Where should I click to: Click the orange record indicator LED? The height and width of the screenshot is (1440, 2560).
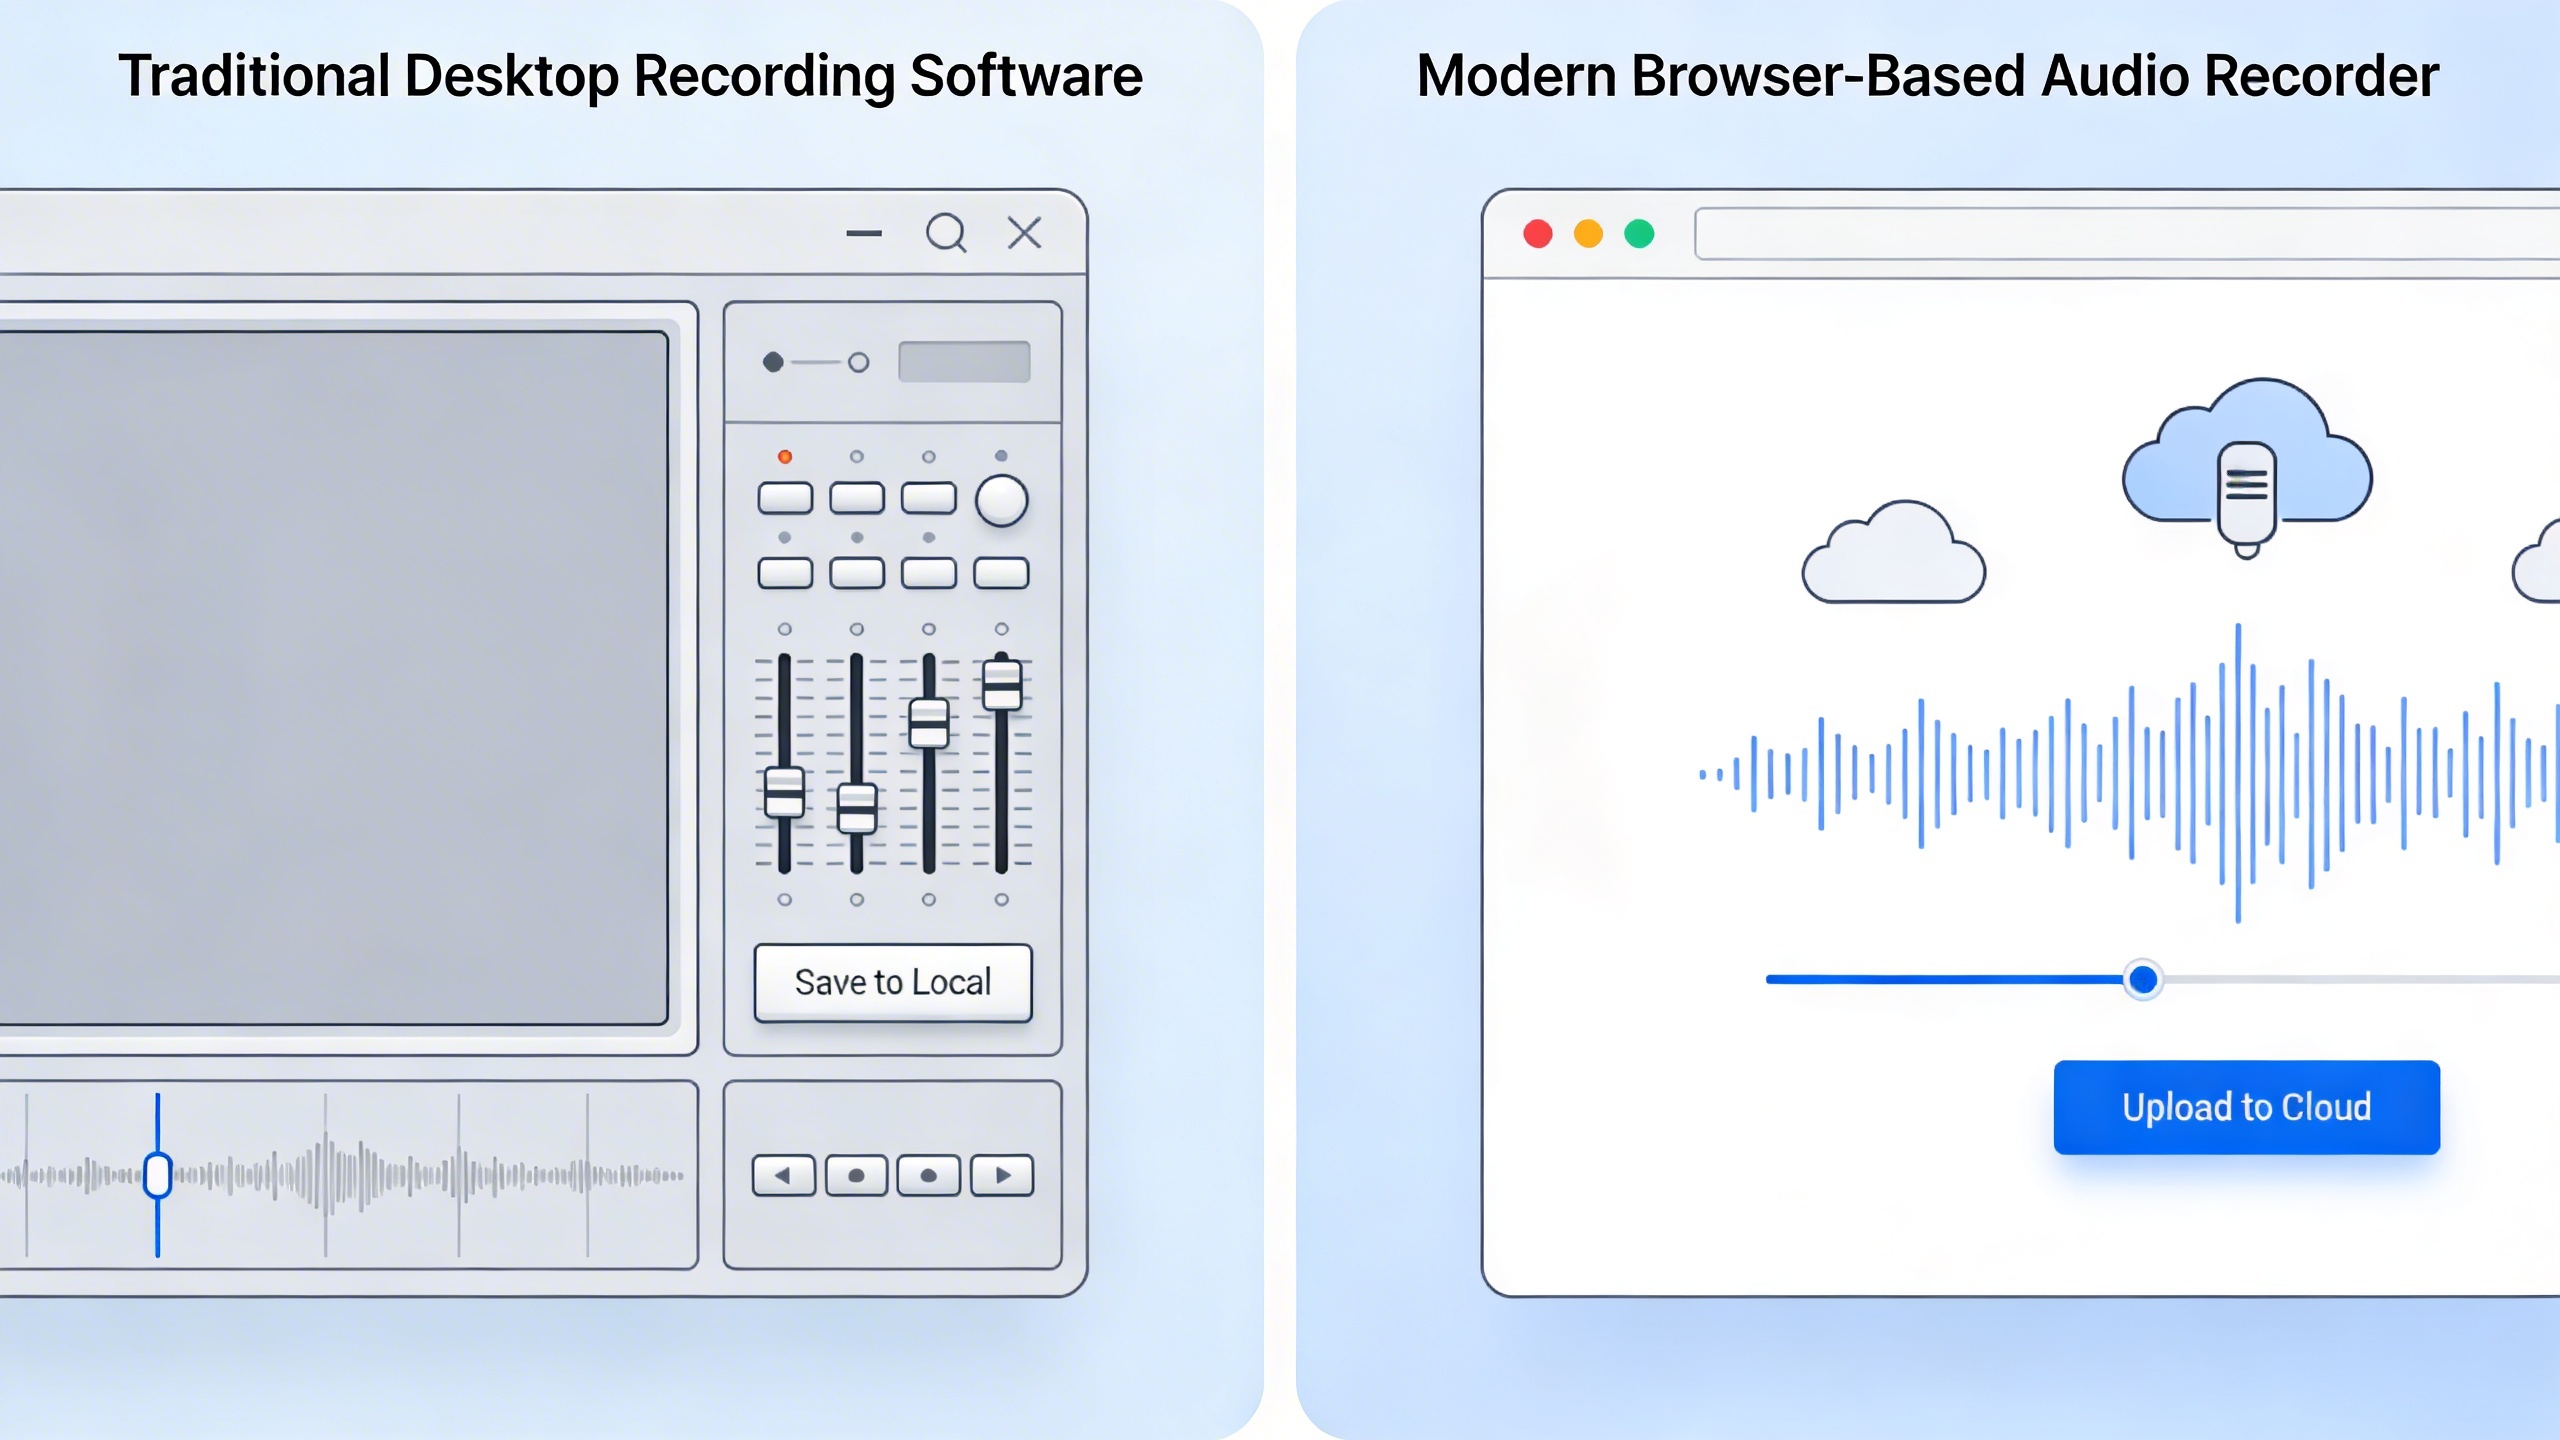785,457
